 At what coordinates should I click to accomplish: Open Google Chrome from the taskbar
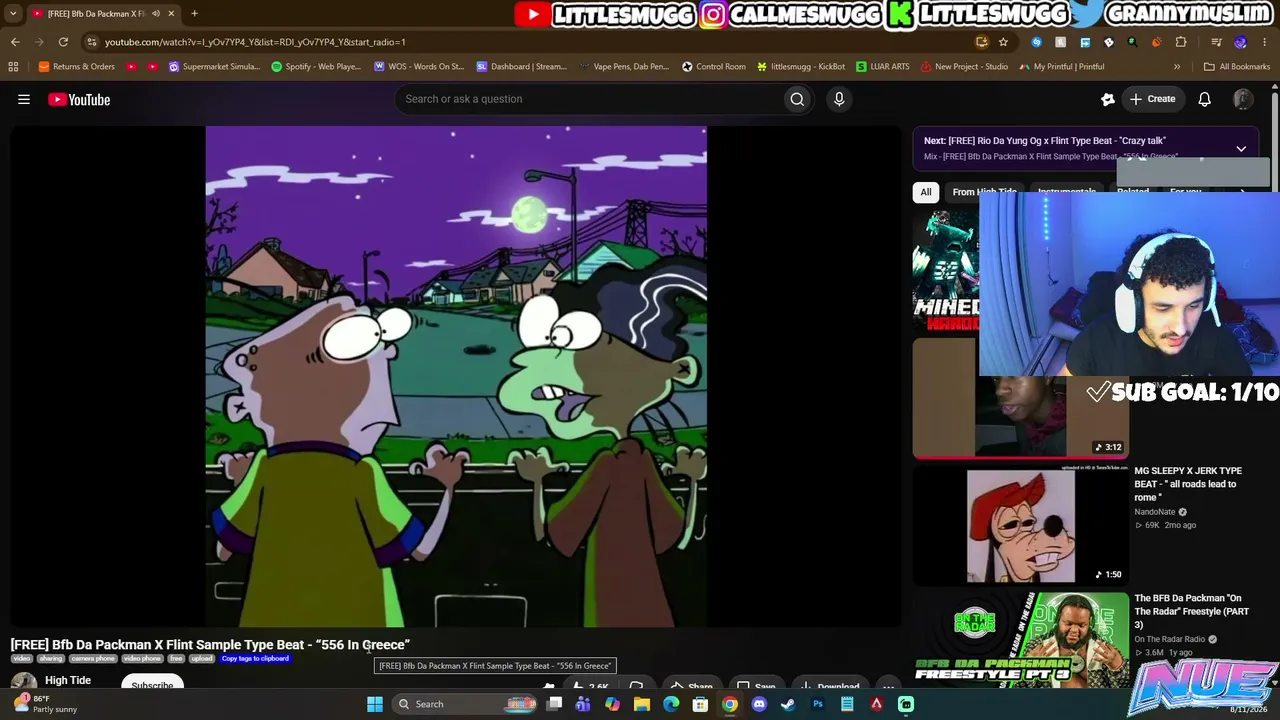[x=730, y=704]
